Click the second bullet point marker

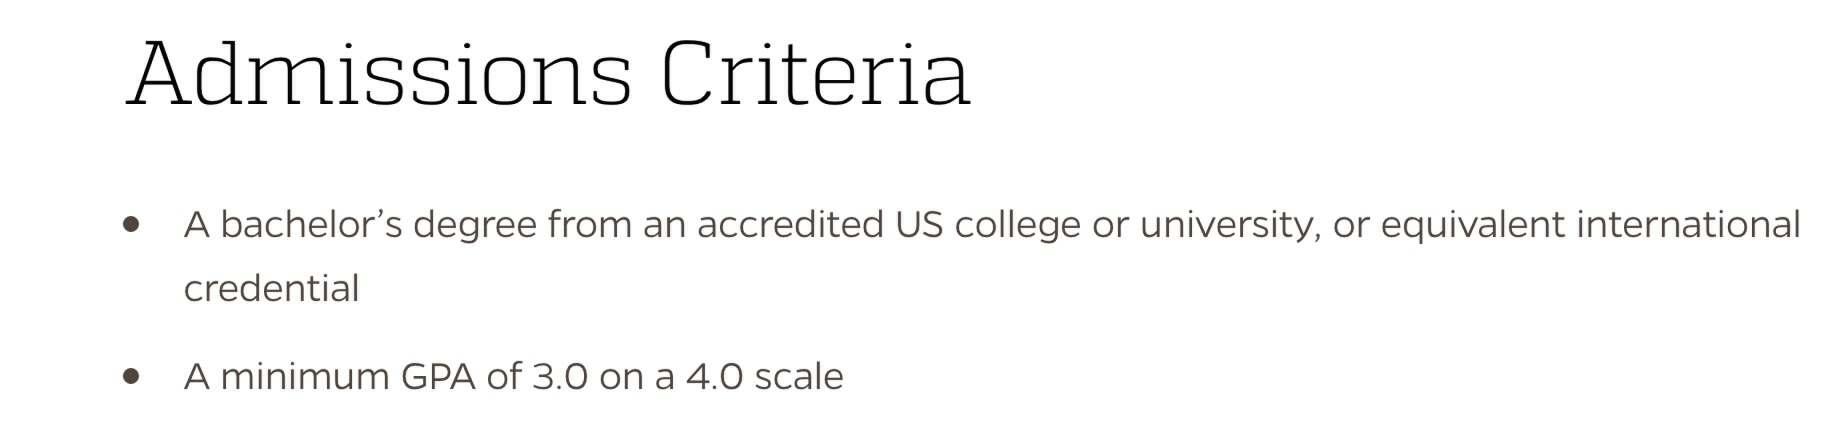tap(131, 376)
